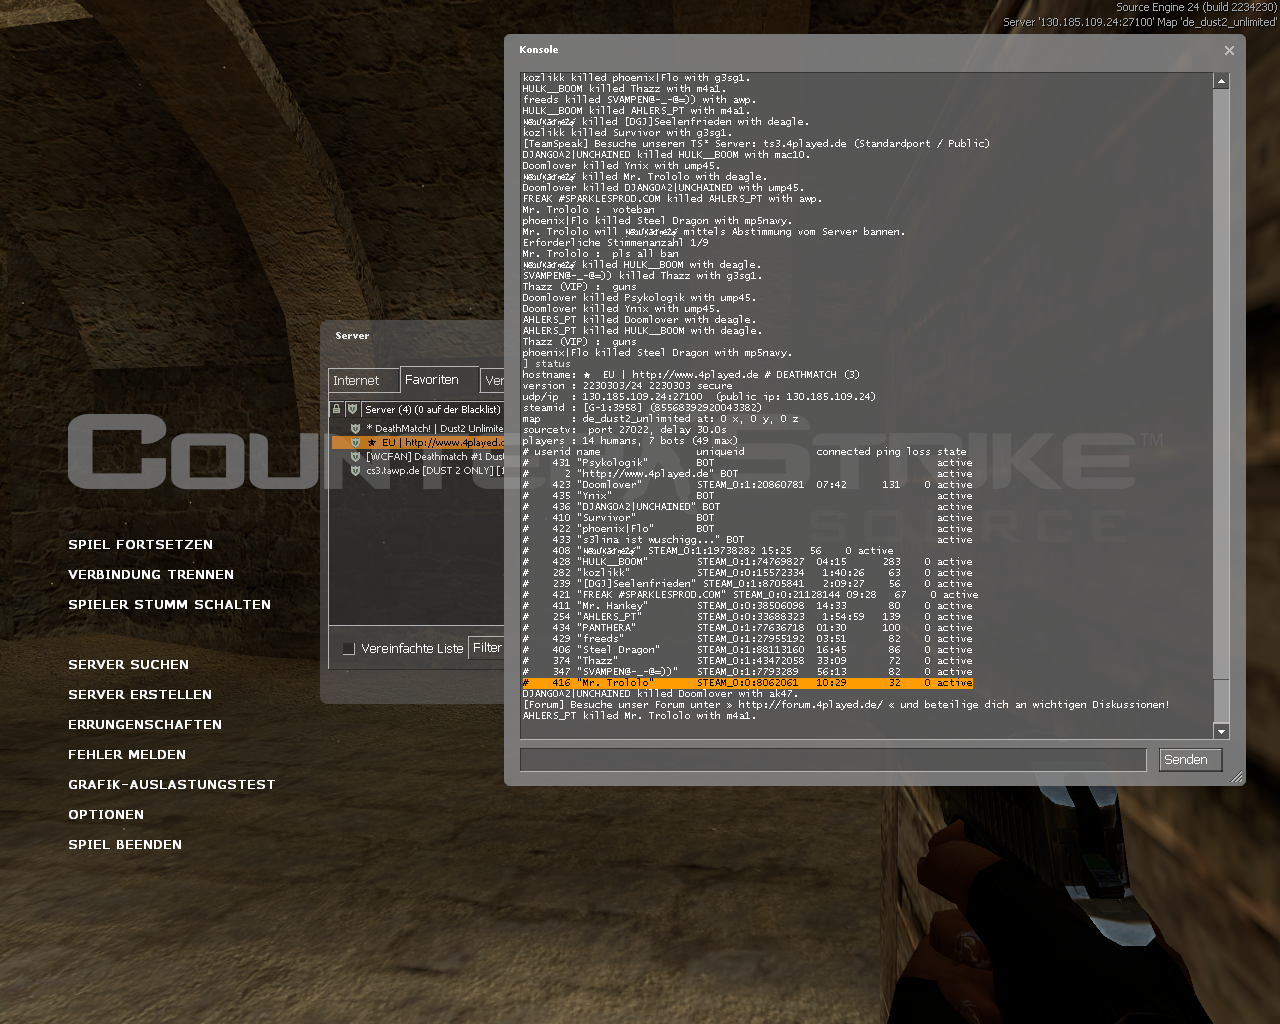This screenshot has height=1024, width=1280.
Task: Select the [WCFAN] Deathmatch #1 server row
Action: tap(417, 456)
